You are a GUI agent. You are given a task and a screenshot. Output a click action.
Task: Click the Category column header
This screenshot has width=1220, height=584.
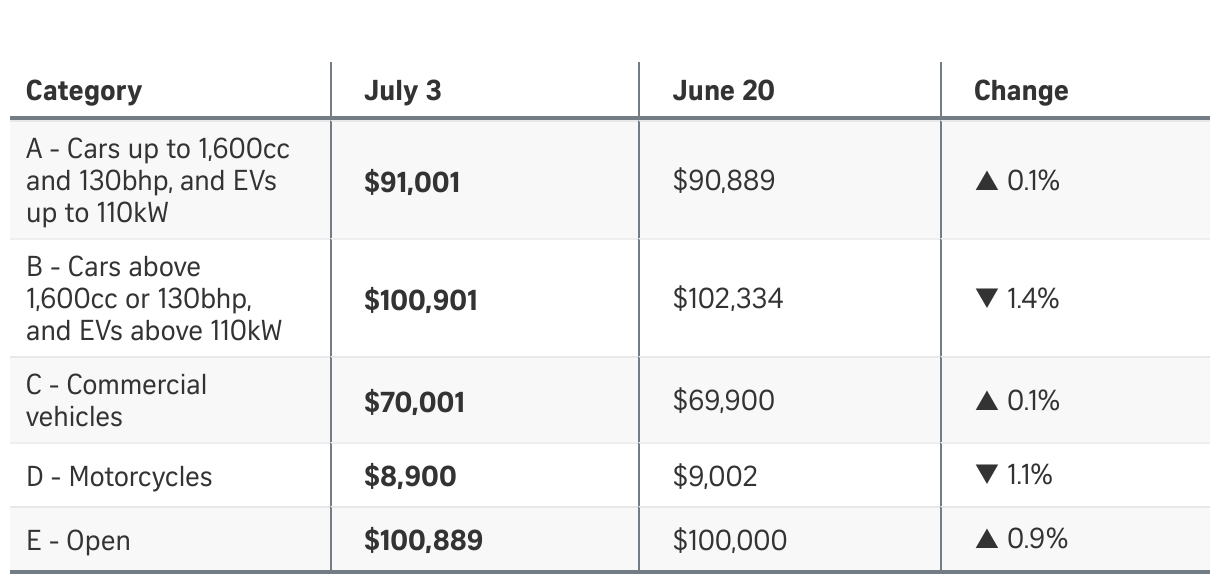click(84, 91)
